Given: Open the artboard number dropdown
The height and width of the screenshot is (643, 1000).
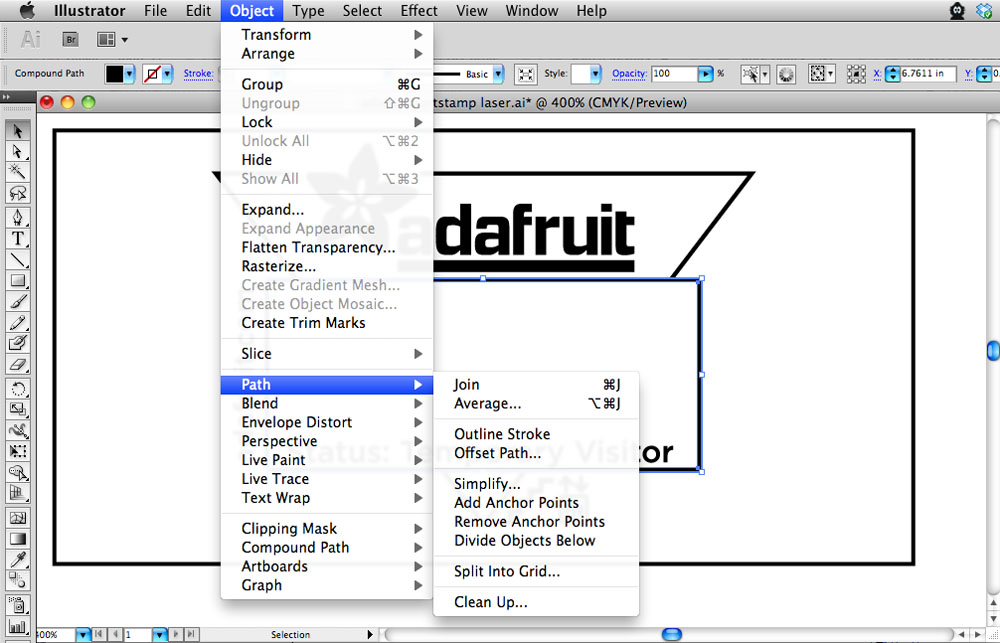Looking at the screenshot, I should [x=159, y=635].
